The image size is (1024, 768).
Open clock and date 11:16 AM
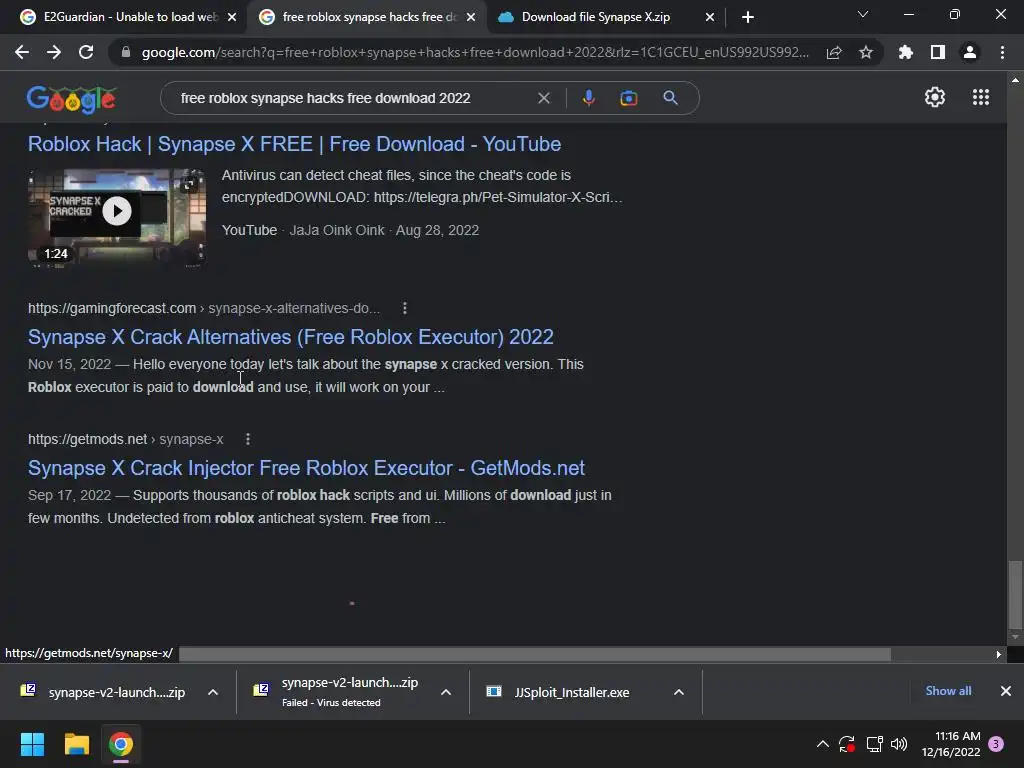(951, 744)
